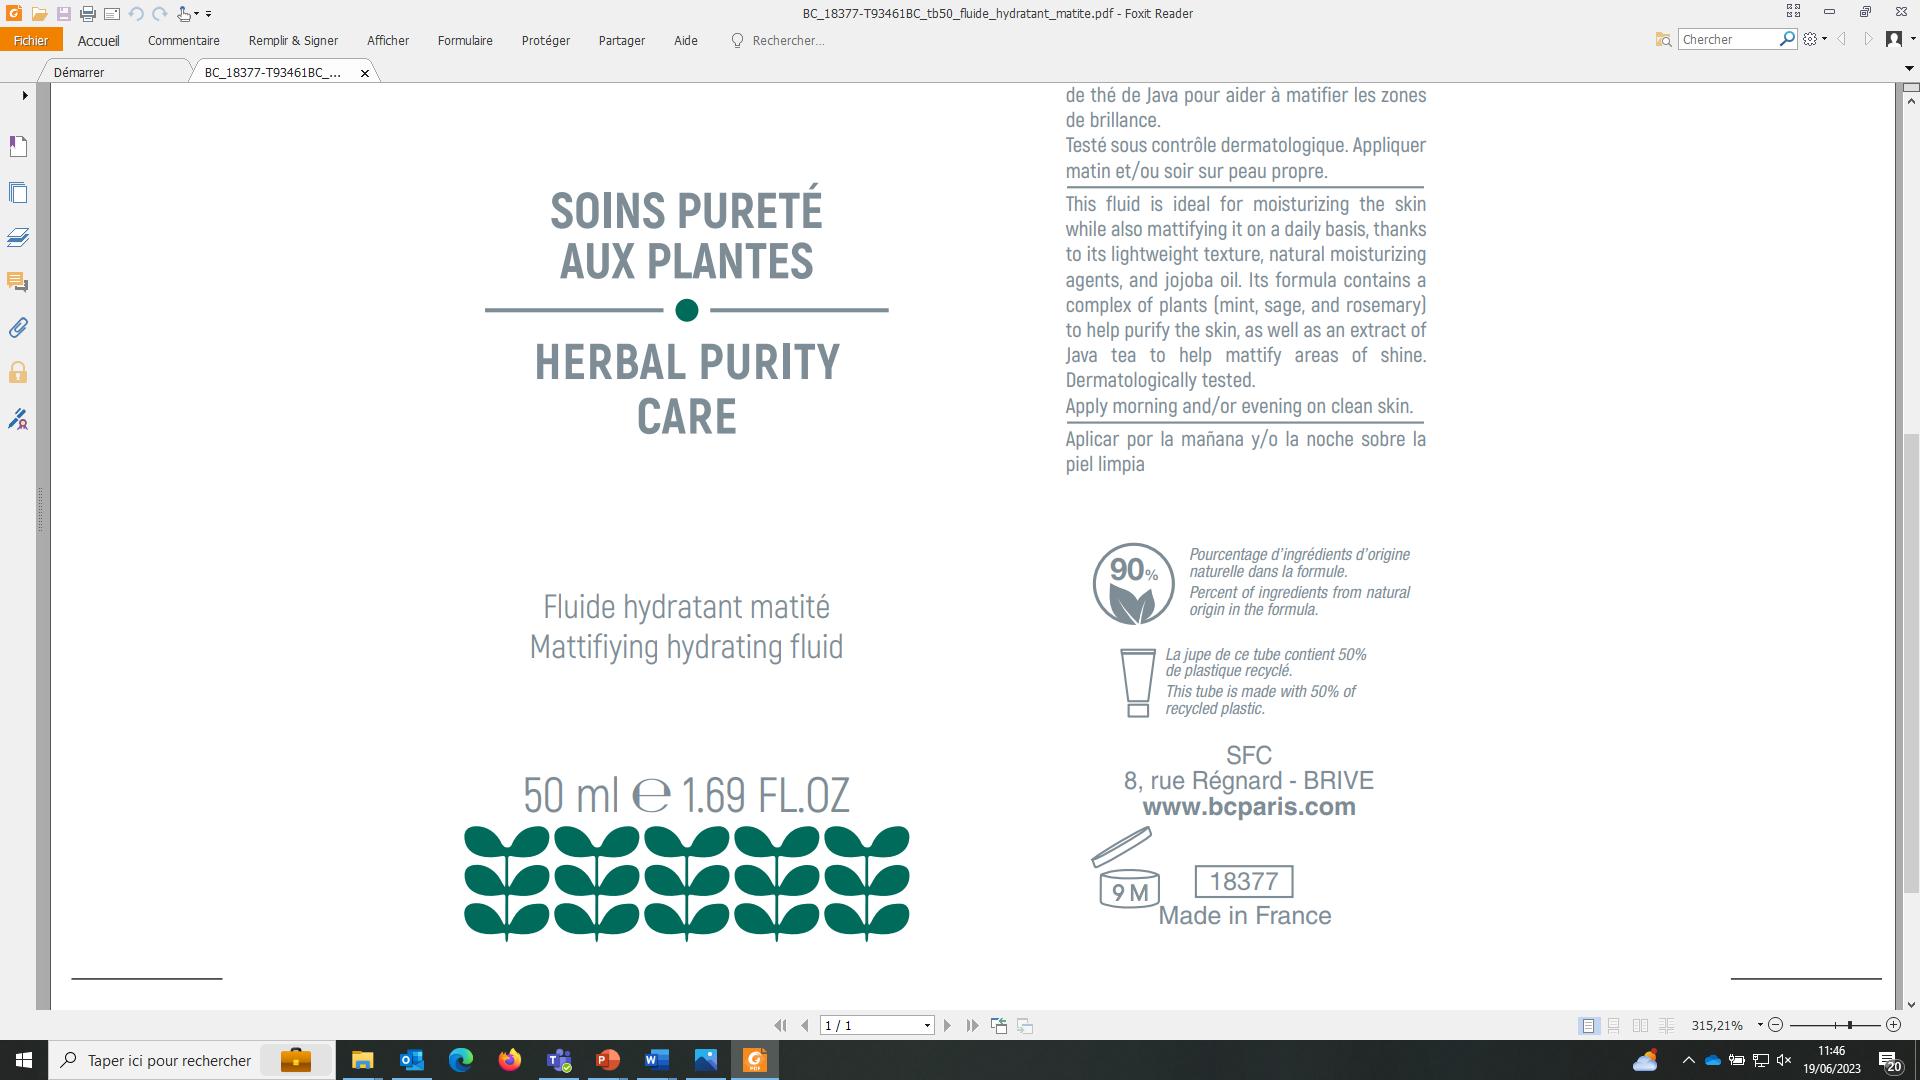This screenshot has width=1920, height=1080.
Task: Switch to the Démarrer document tab
Action: coord(80,73)
